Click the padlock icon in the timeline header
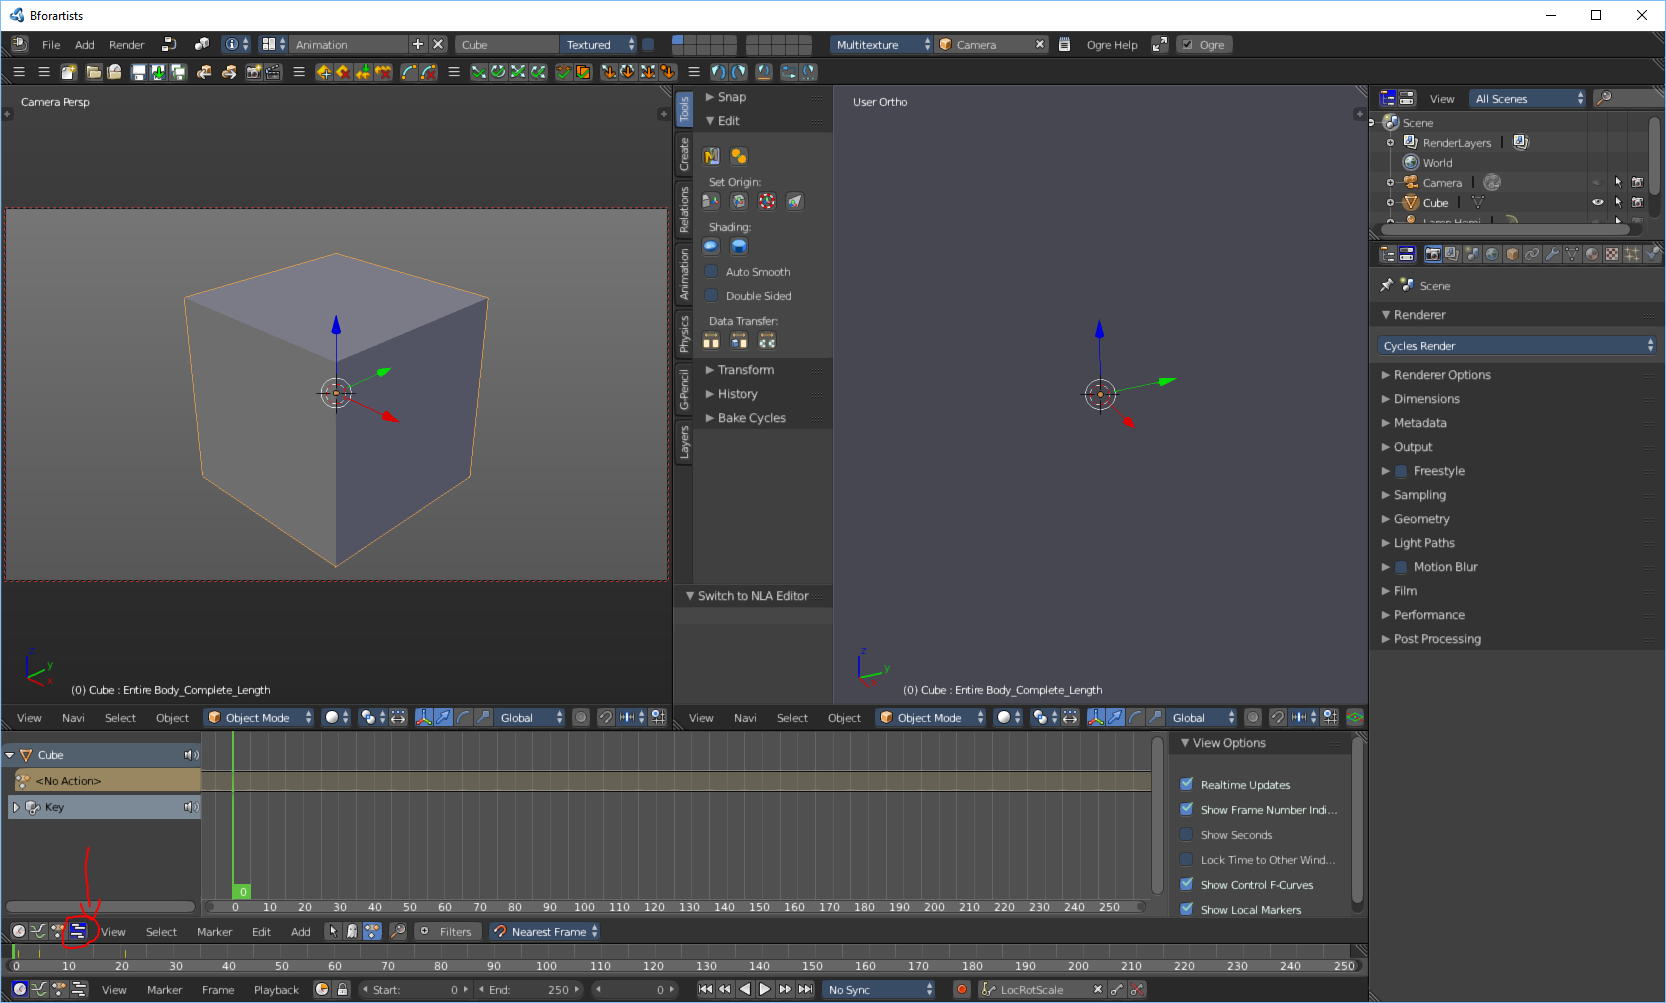 pyautogui.click(x=342, y=990)
